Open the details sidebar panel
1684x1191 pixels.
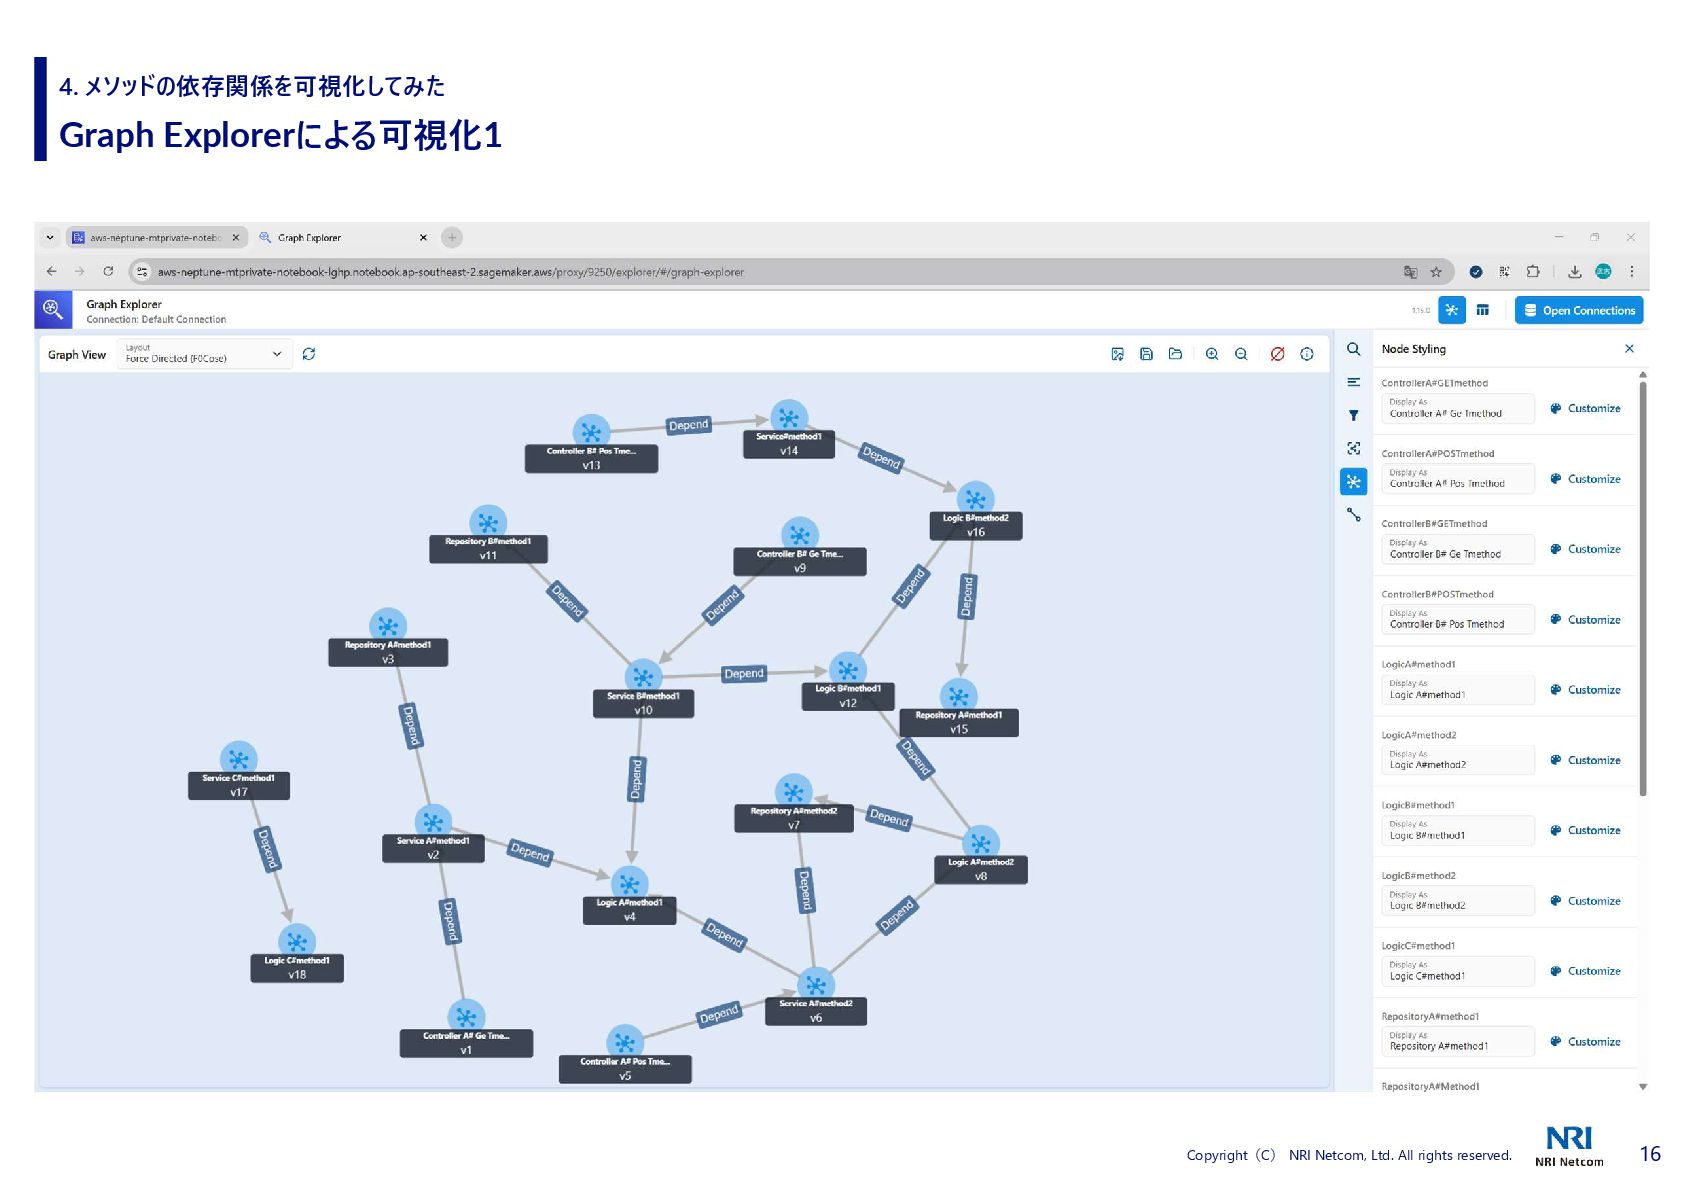[1353, 382]
